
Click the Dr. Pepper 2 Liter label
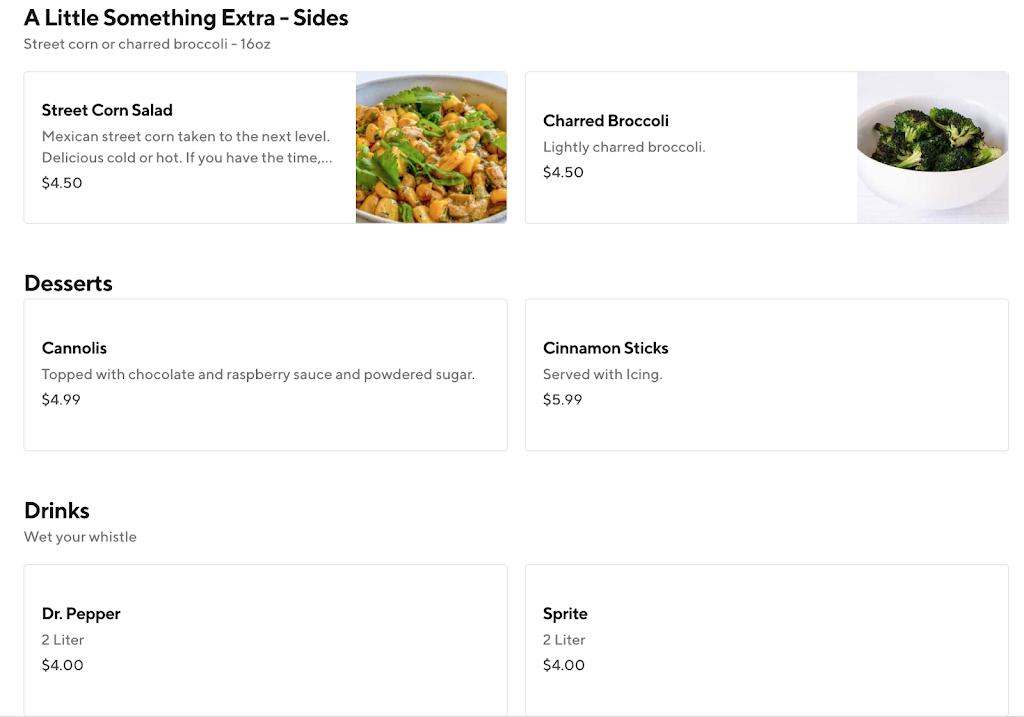[x=63, y=640]
